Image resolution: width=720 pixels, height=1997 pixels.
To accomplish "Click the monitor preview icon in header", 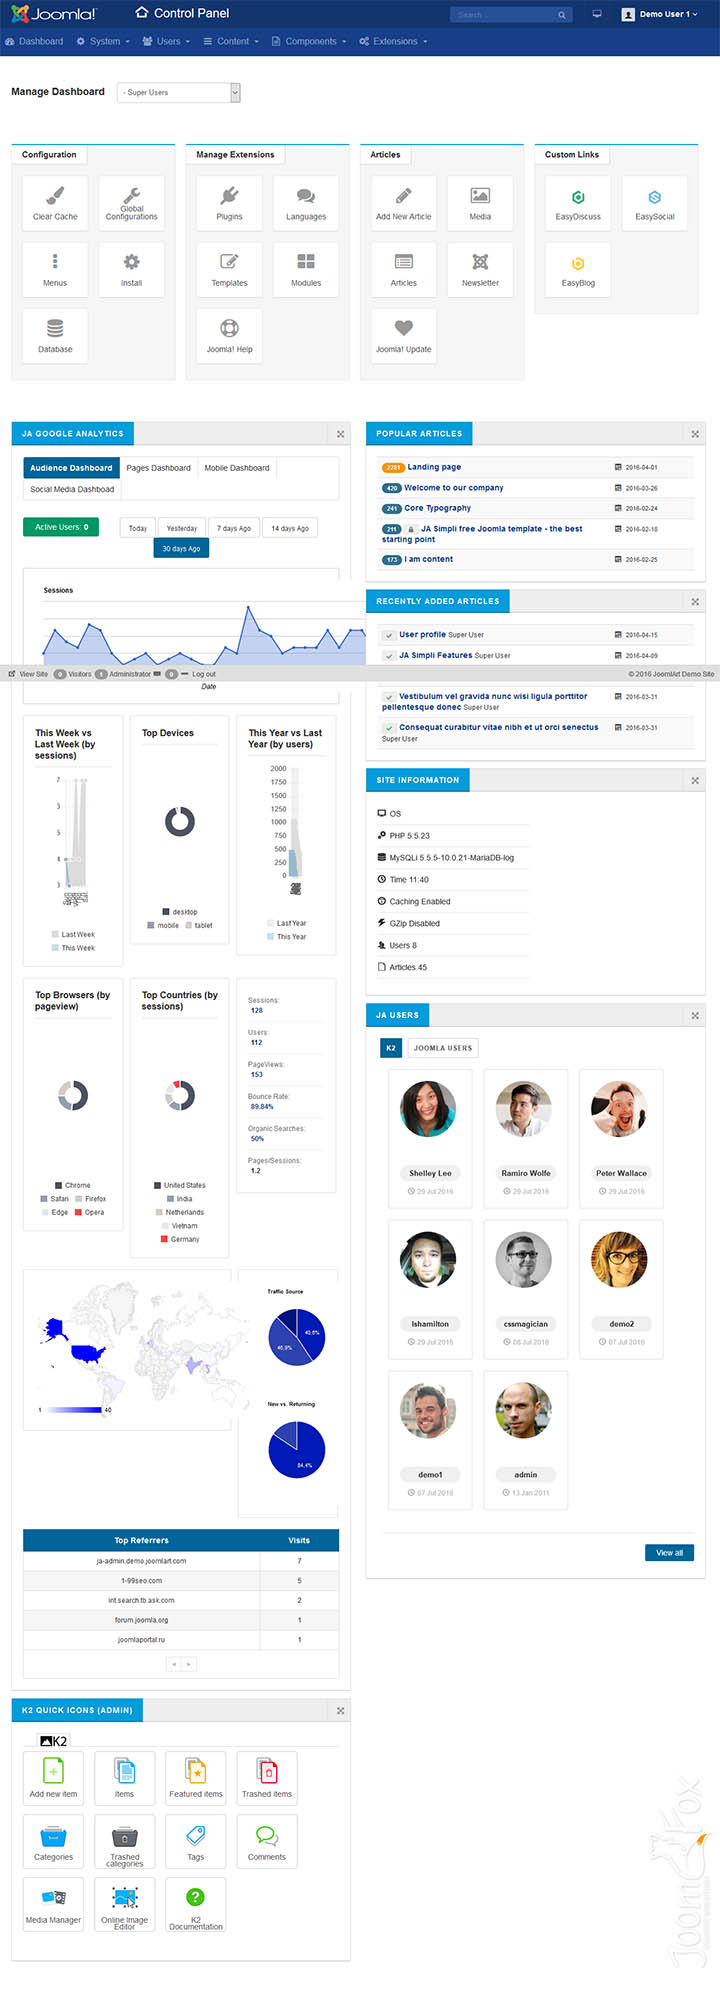I will tap(597, 14).
